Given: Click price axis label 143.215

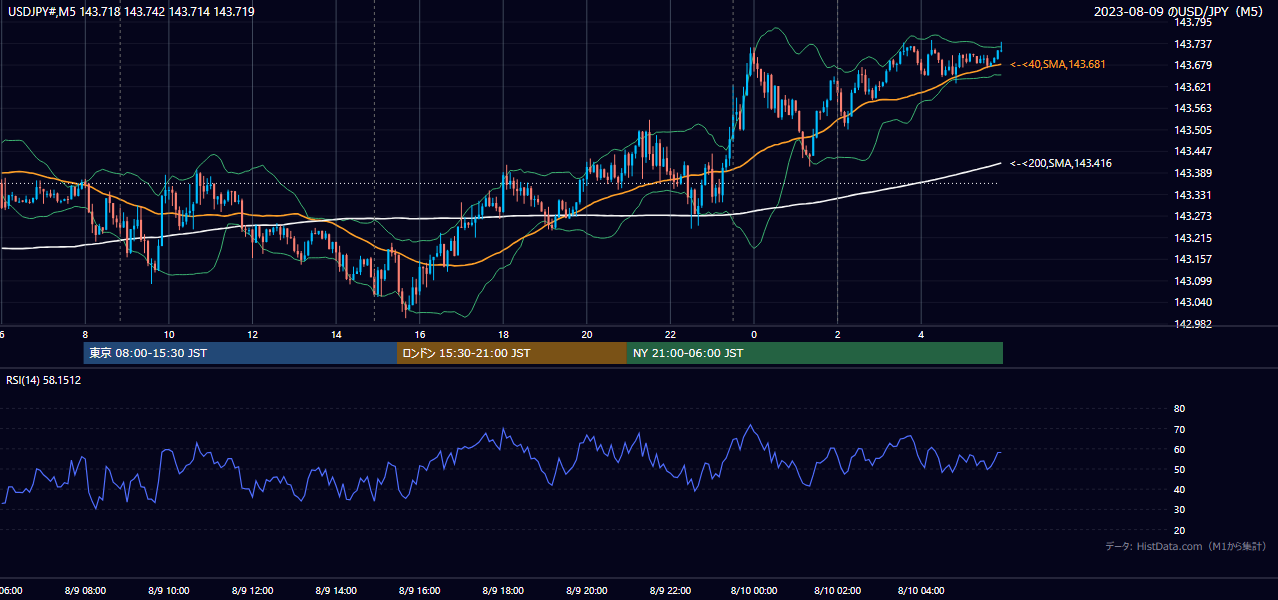Looking at the screenshot, I should 1193,238.
